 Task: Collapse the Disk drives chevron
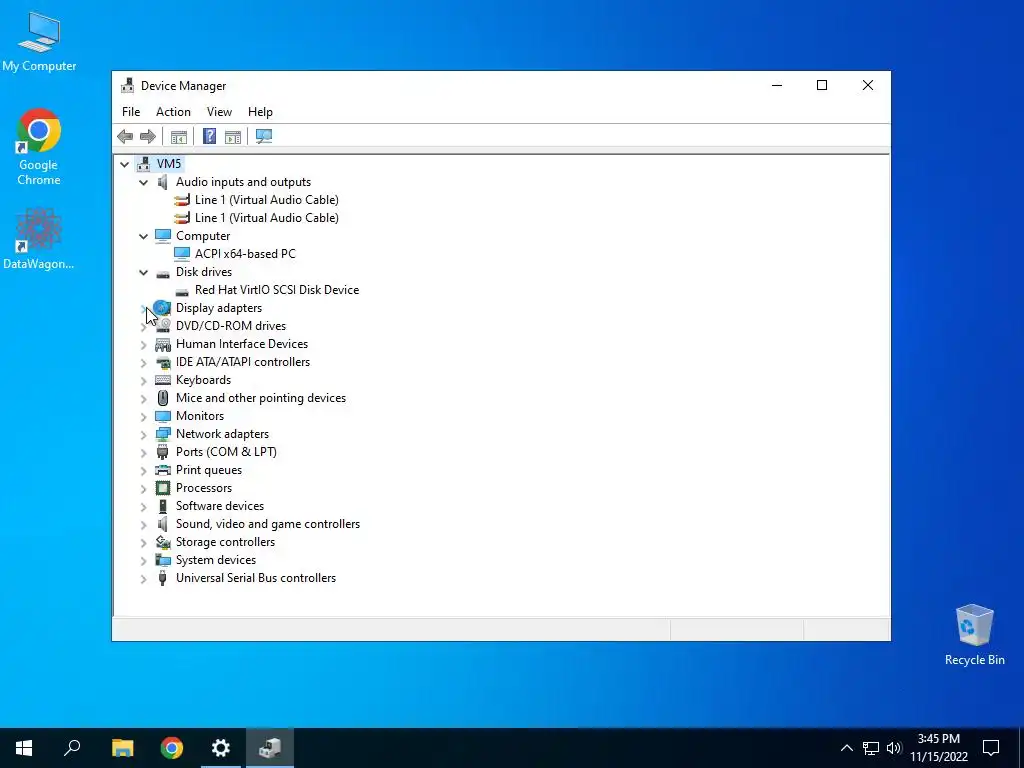coord(143,272)
